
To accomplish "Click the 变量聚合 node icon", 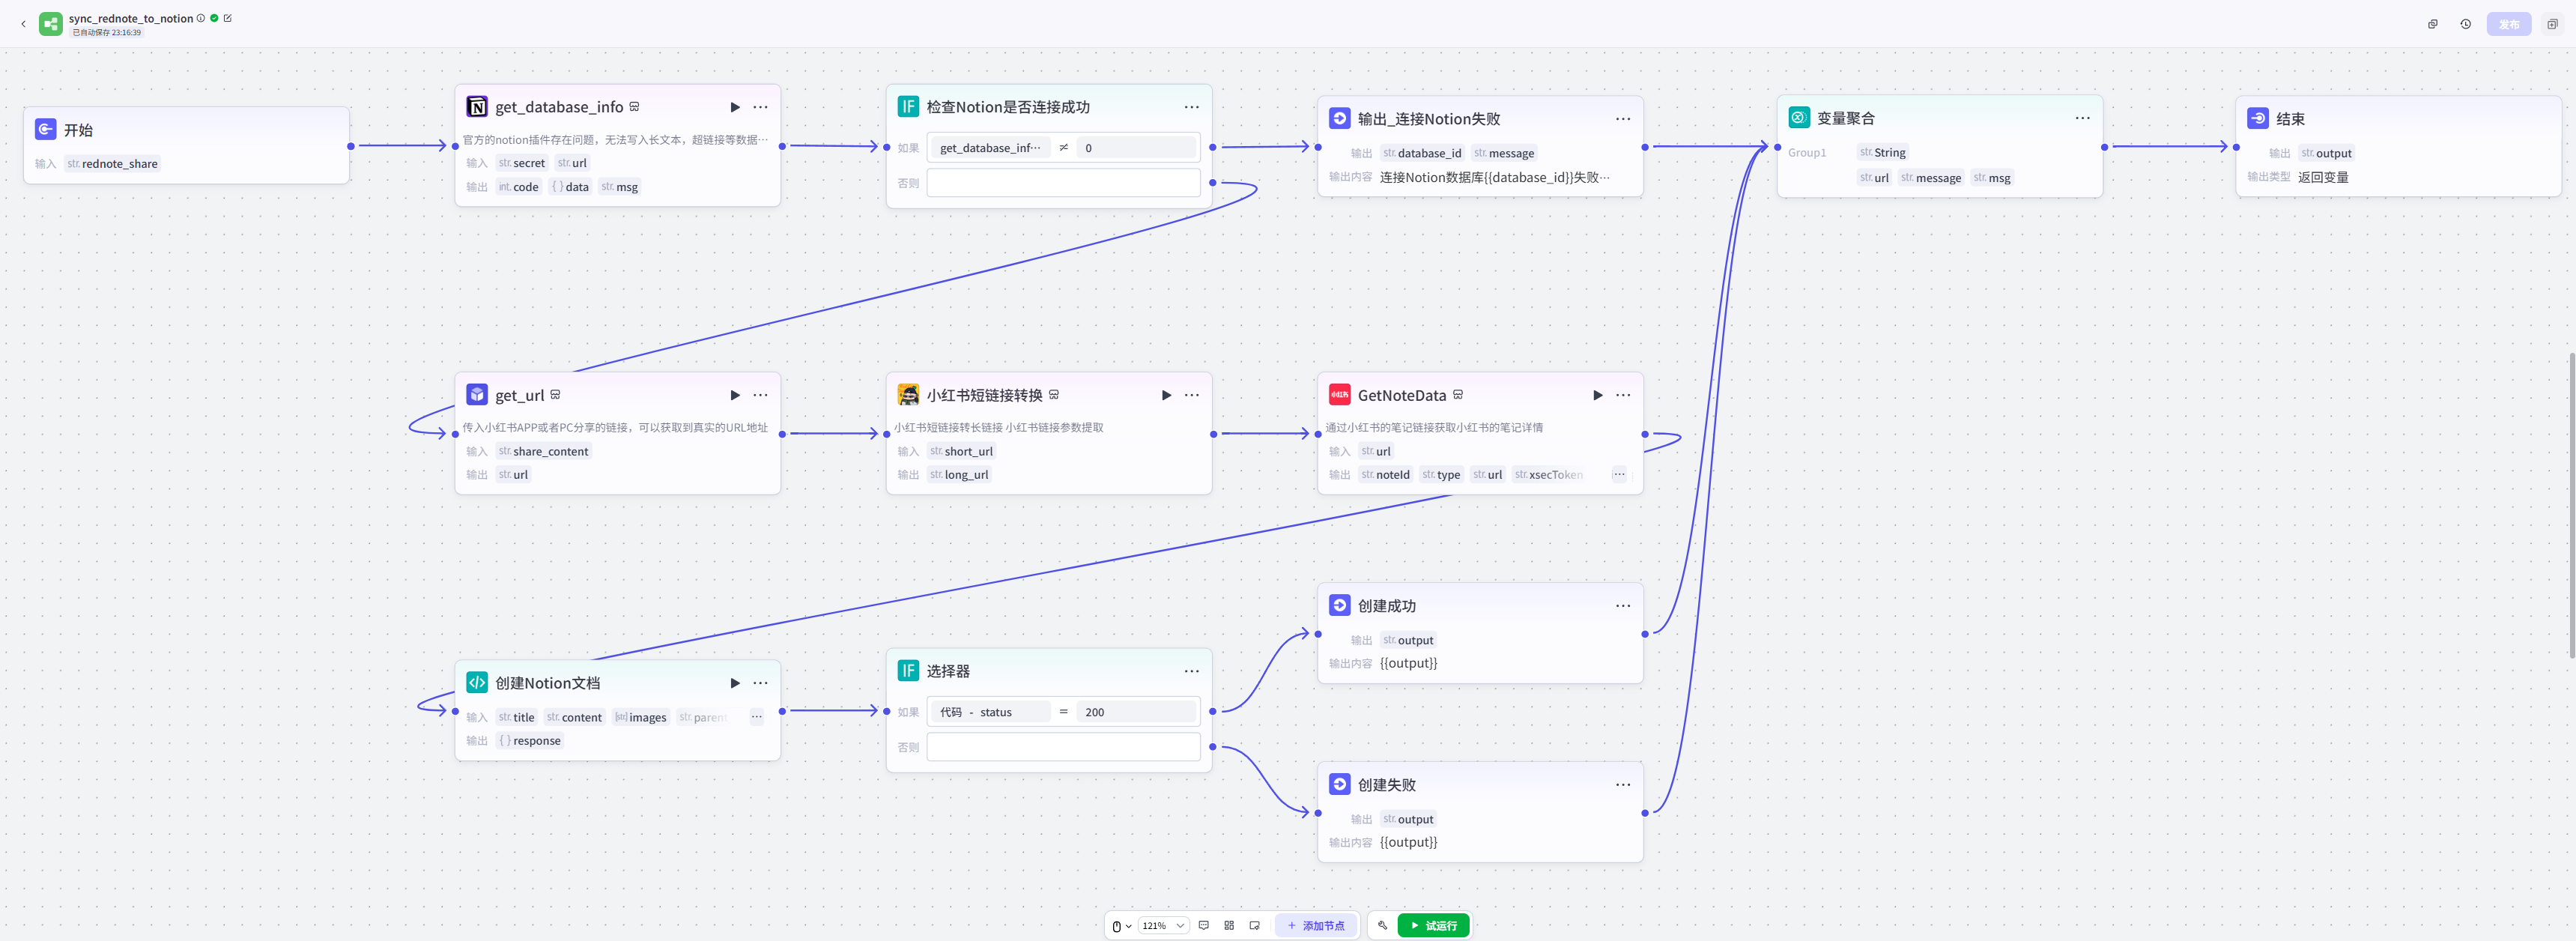I will pyautogui.click(x=1799, y=118).
